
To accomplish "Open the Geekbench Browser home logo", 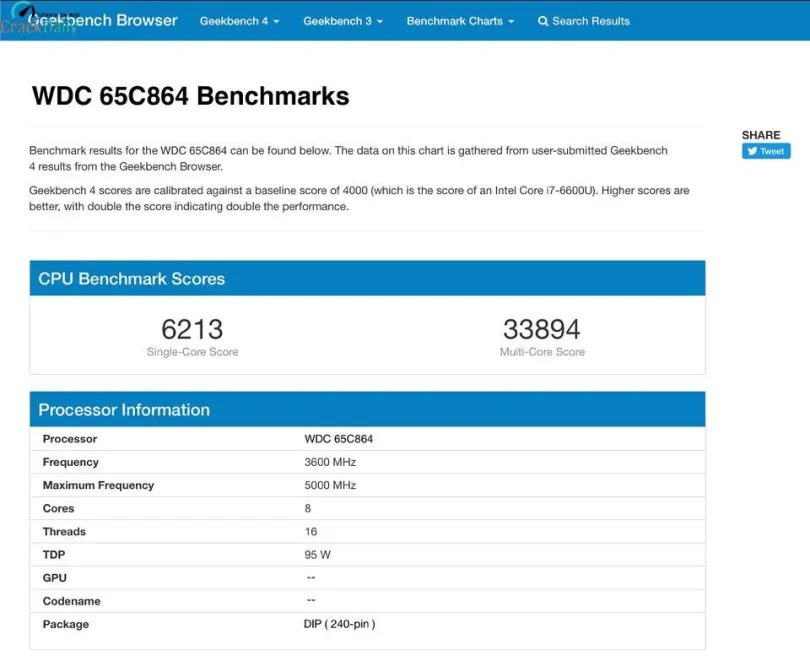I will point(102,21).
